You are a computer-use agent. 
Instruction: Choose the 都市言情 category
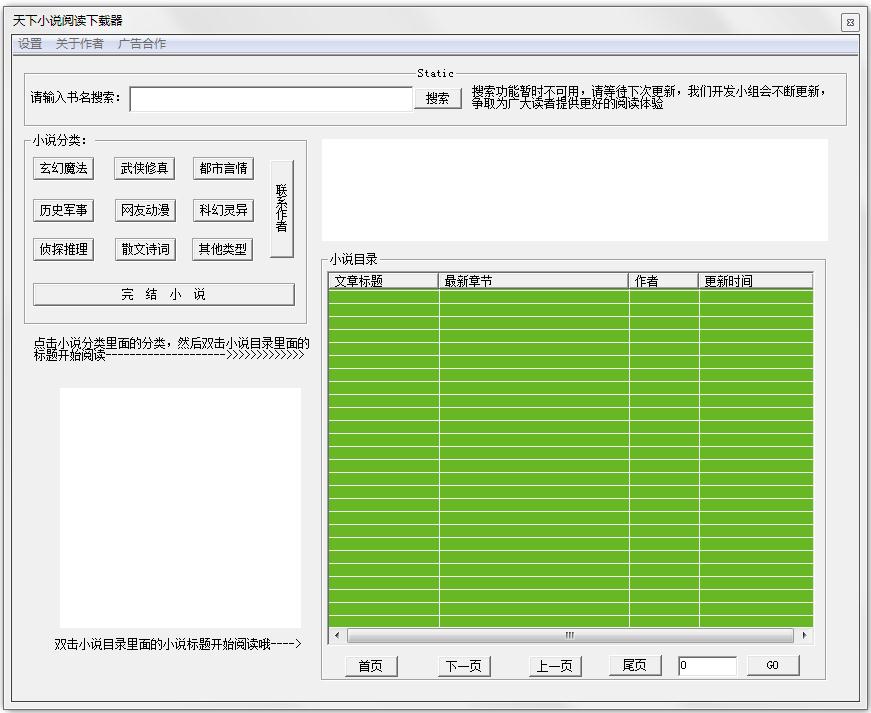coord(223,168)
